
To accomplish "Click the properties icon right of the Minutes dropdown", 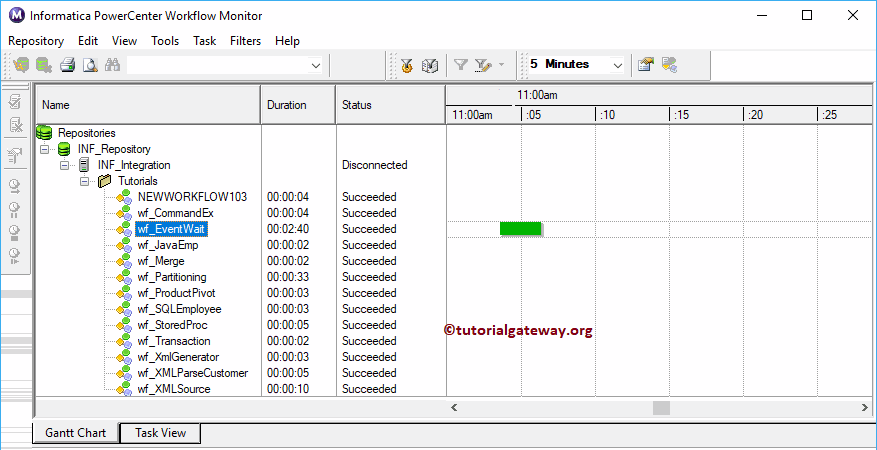I will tap(645, 65).
